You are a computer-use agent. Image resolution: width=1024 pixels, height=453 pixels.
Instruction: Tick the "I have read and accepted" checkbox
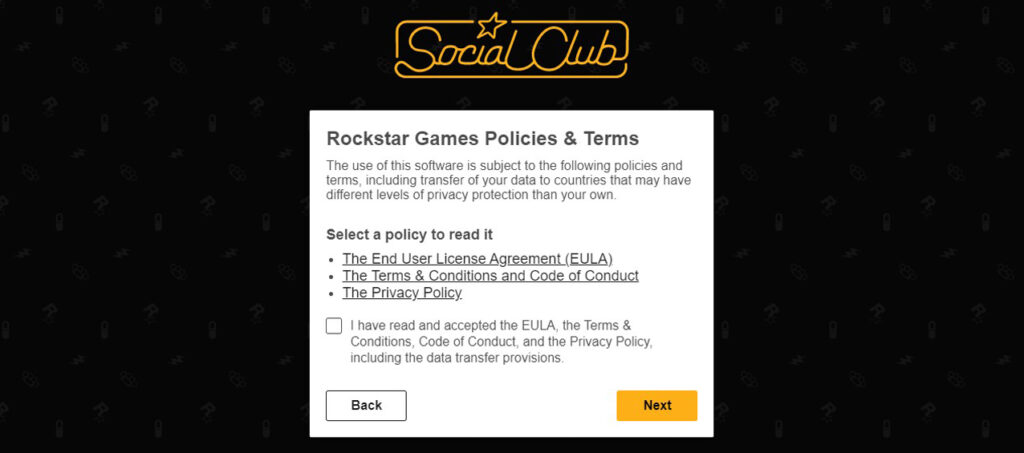334,326
